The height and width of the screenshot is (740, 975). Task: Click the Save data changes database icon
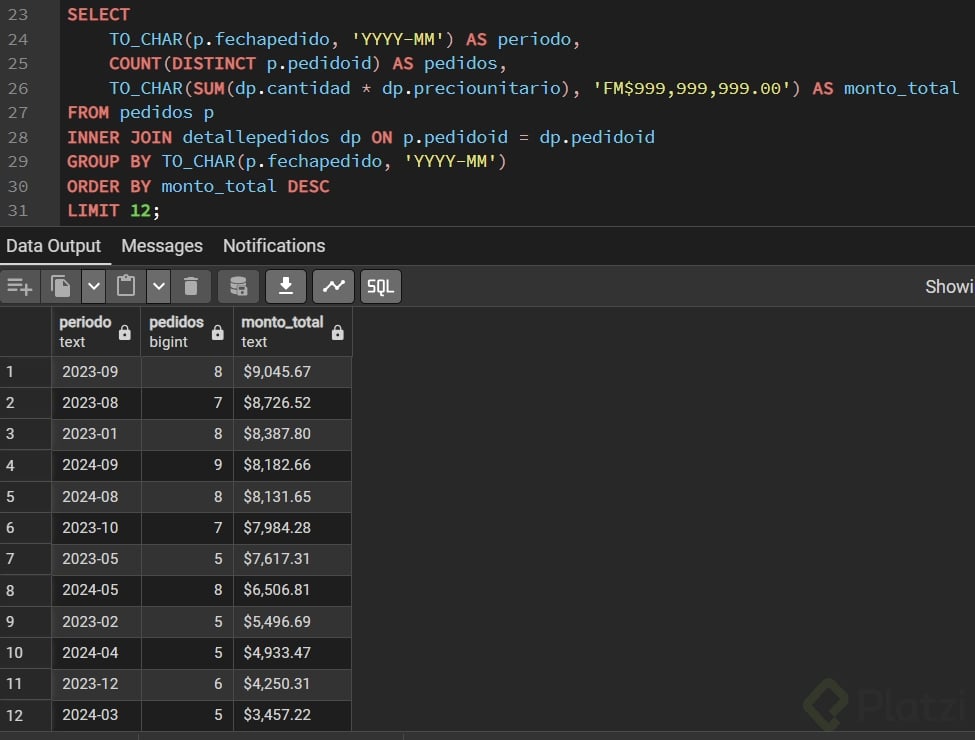238,286
